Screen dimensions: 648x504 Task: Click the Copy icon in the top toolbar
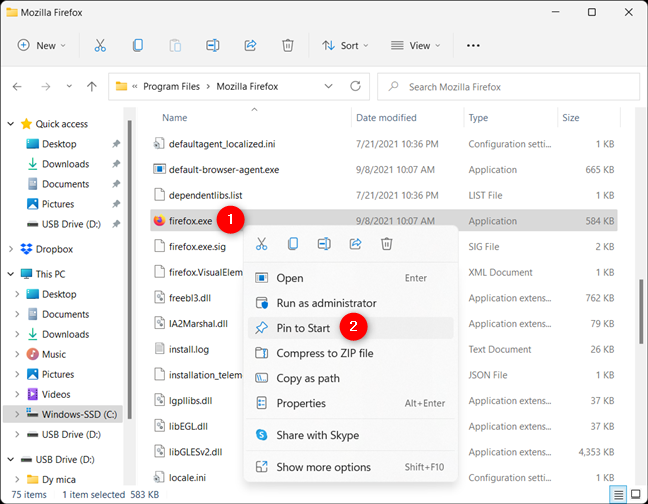138,45
